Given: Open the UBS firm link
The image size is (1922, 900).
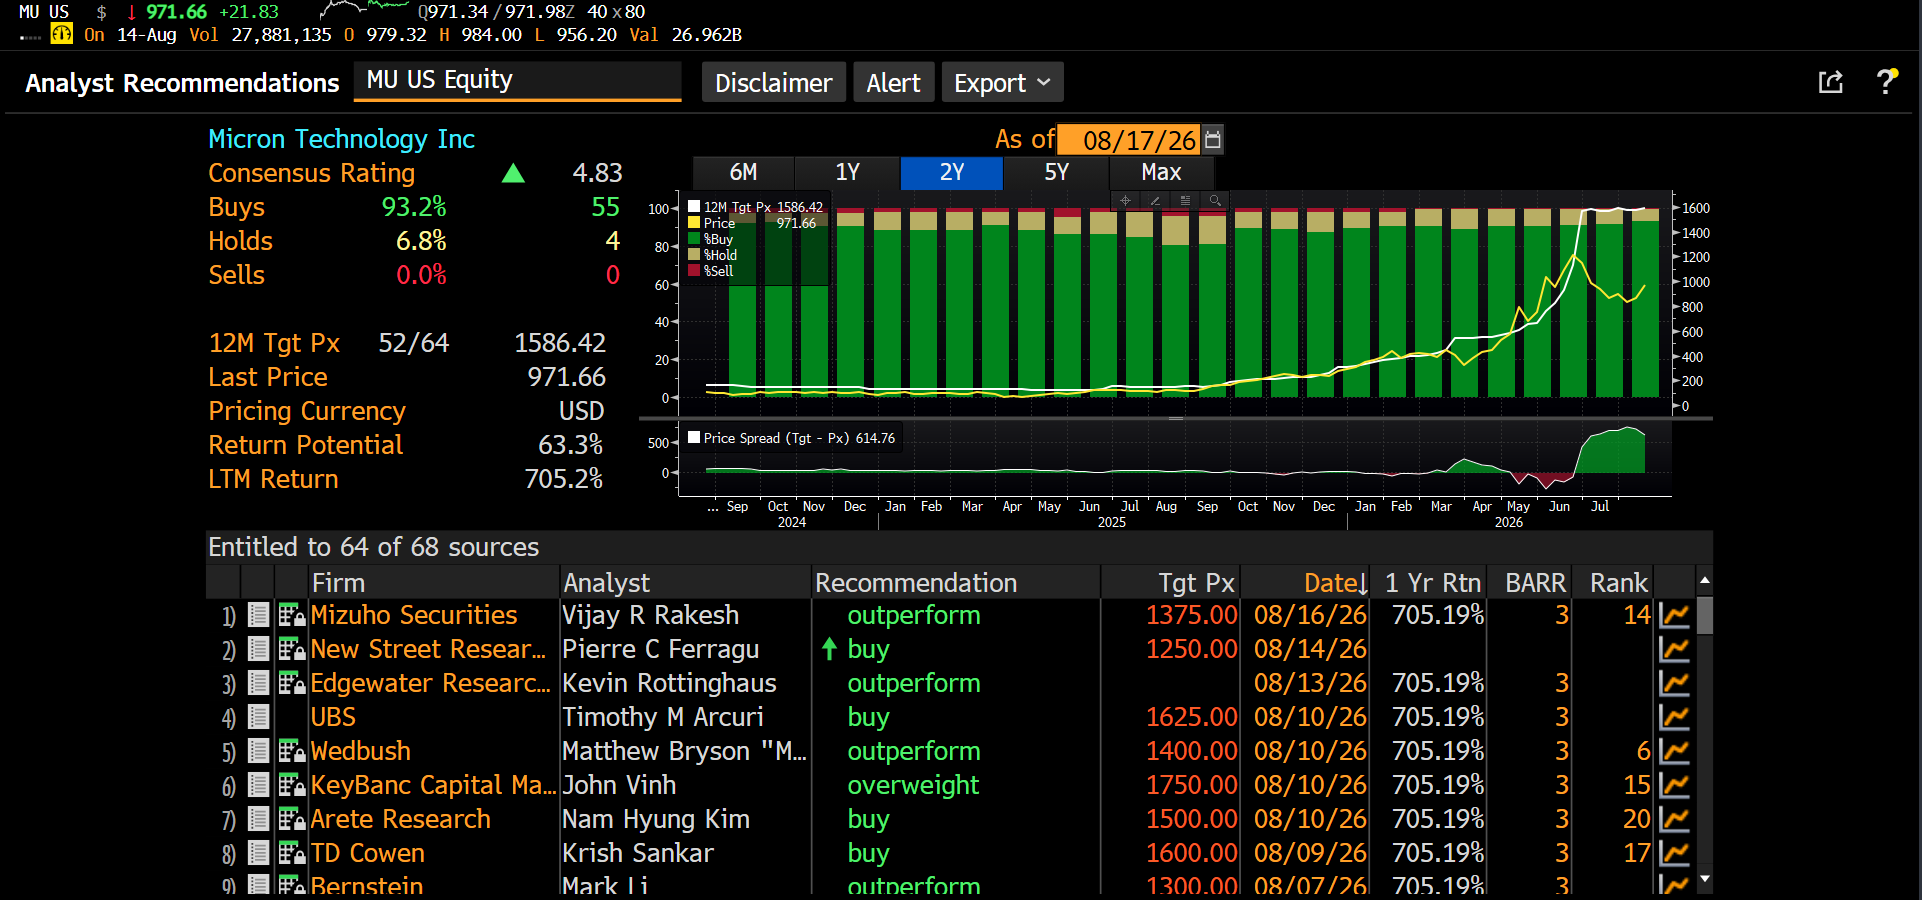Looking at the screenshot, I should tap(333, 717).
